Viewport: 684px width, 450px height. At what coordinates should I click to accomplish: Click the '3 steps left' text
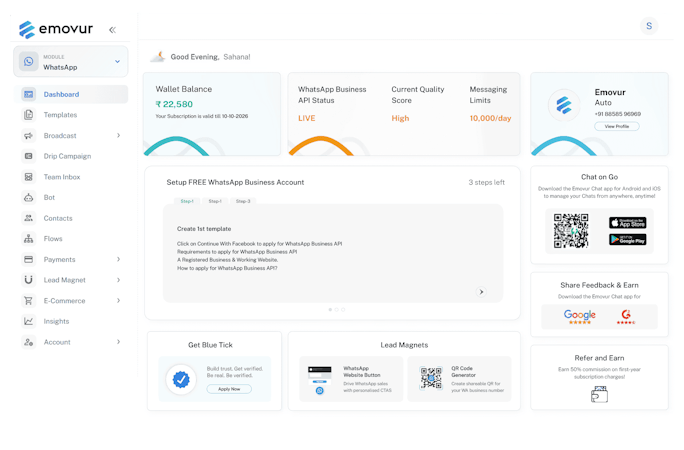tap(486, 182)
